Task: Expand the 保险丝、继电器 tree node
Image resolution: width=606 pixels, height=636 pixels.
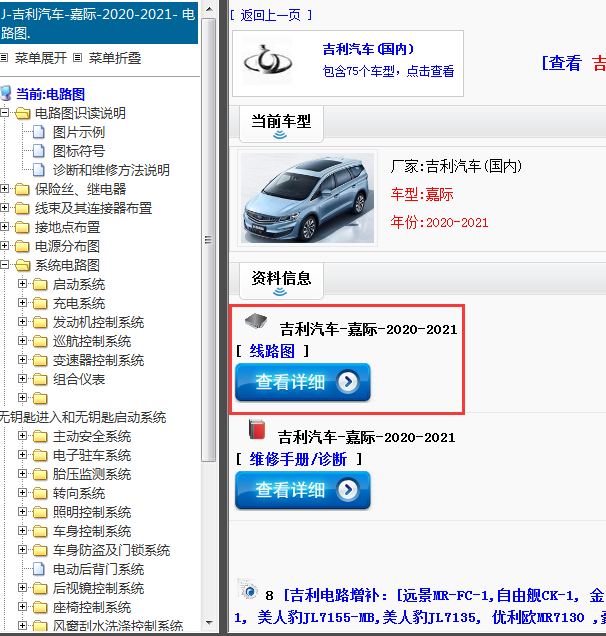Action: (x=4, y=189)
